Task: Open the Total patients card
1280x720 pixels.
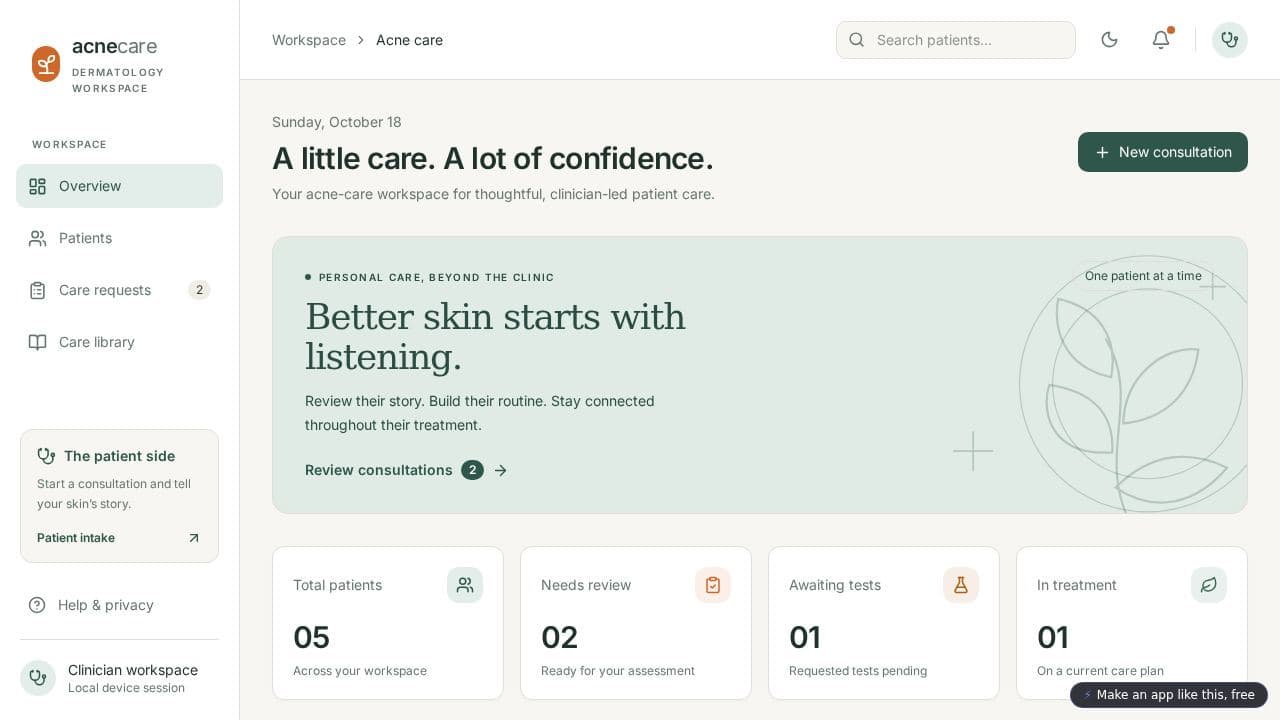Action: click(388, 623)
